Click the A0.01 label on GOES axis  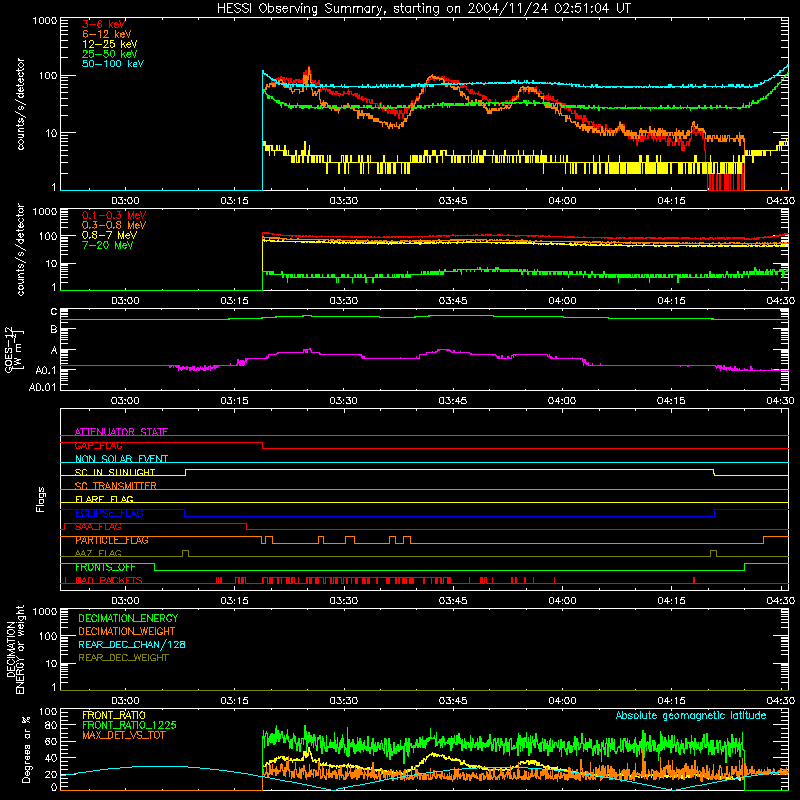pyautogui.click(x=43, y=387)
